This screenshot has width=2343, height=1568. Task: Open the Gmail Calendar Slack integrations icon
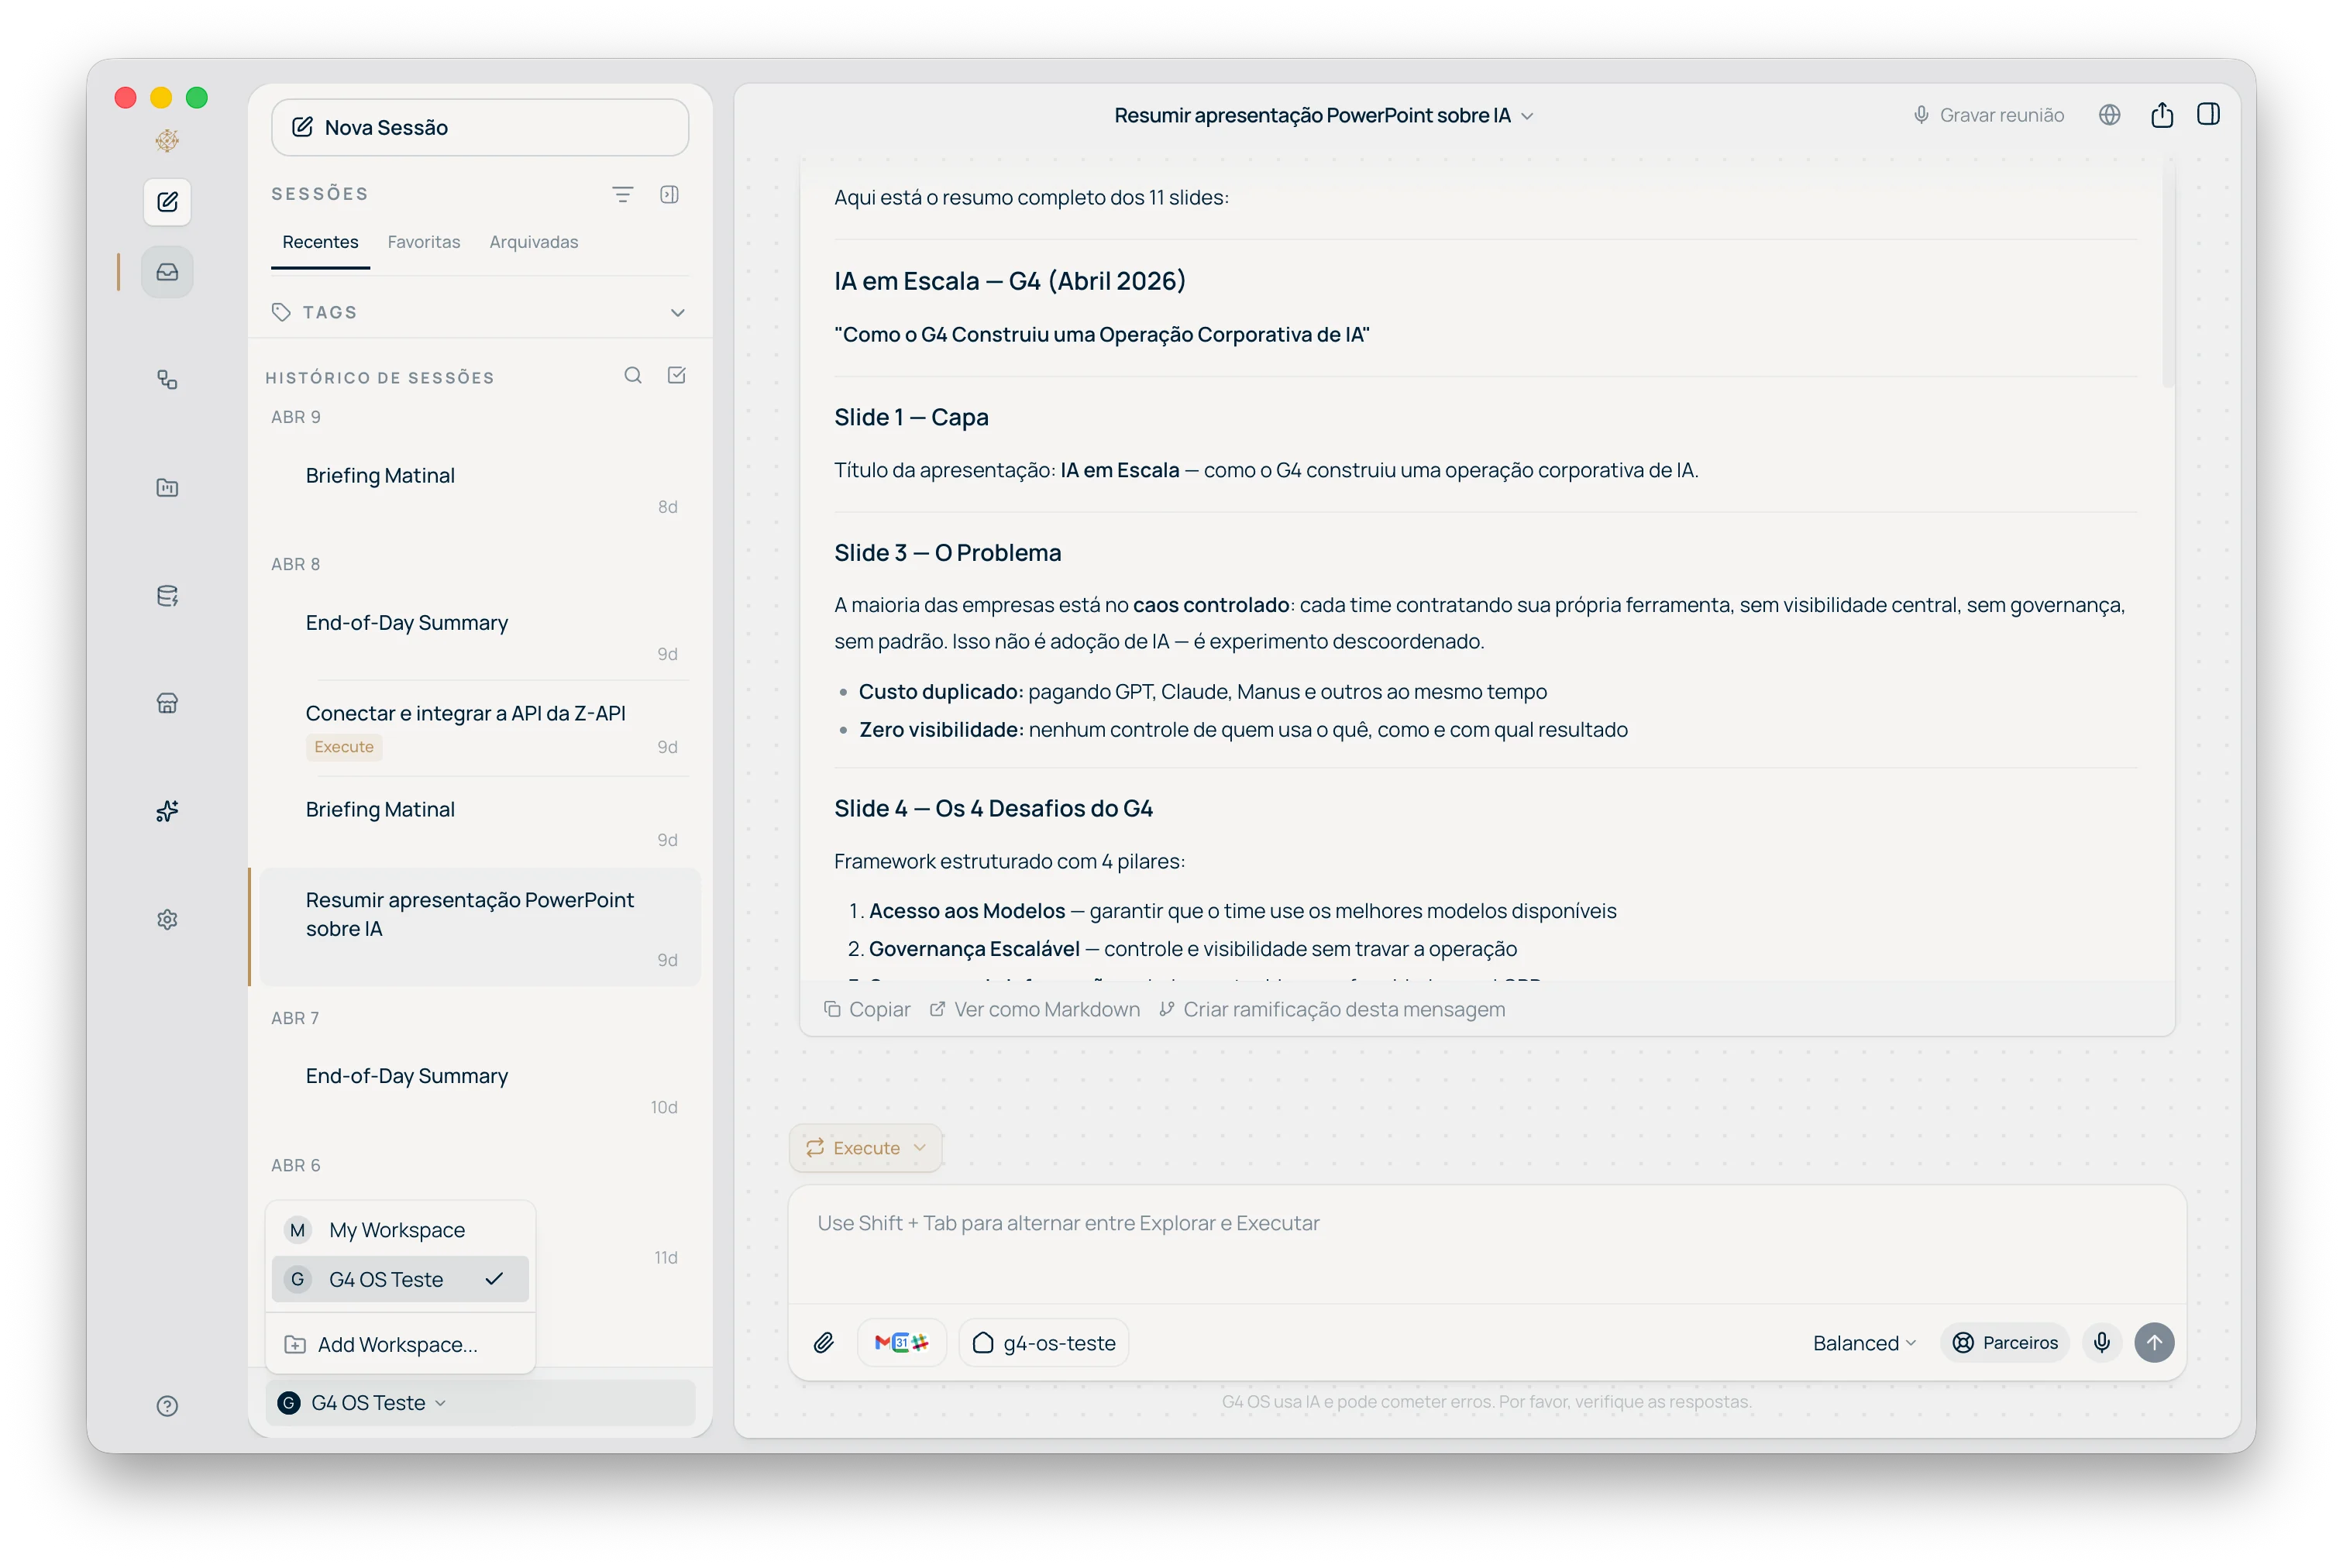point(901,1343)
